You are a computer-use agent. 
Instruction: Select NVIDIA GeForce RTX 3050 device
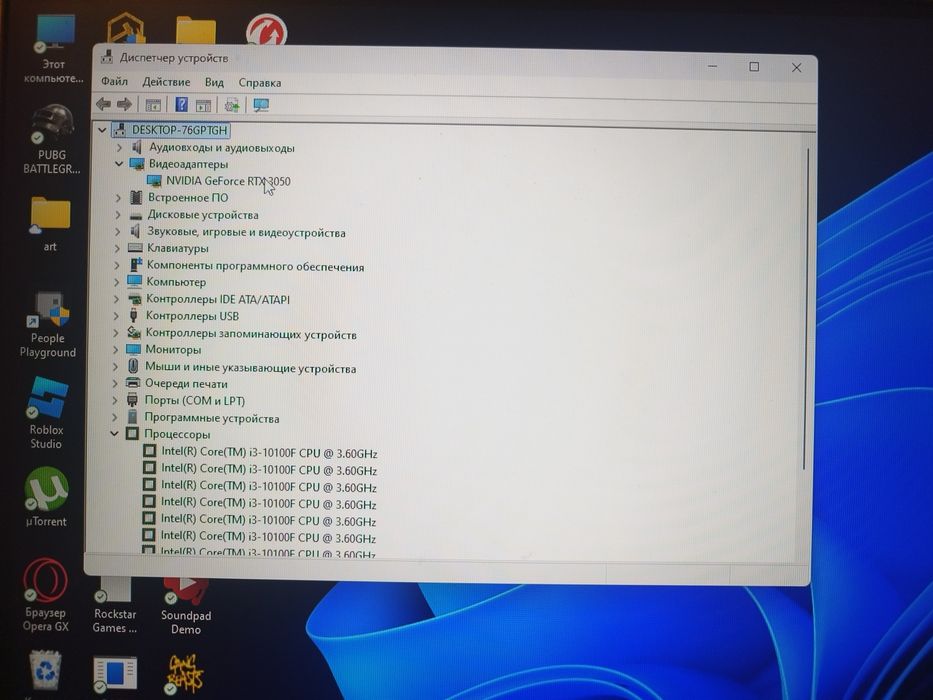[228, 181]
